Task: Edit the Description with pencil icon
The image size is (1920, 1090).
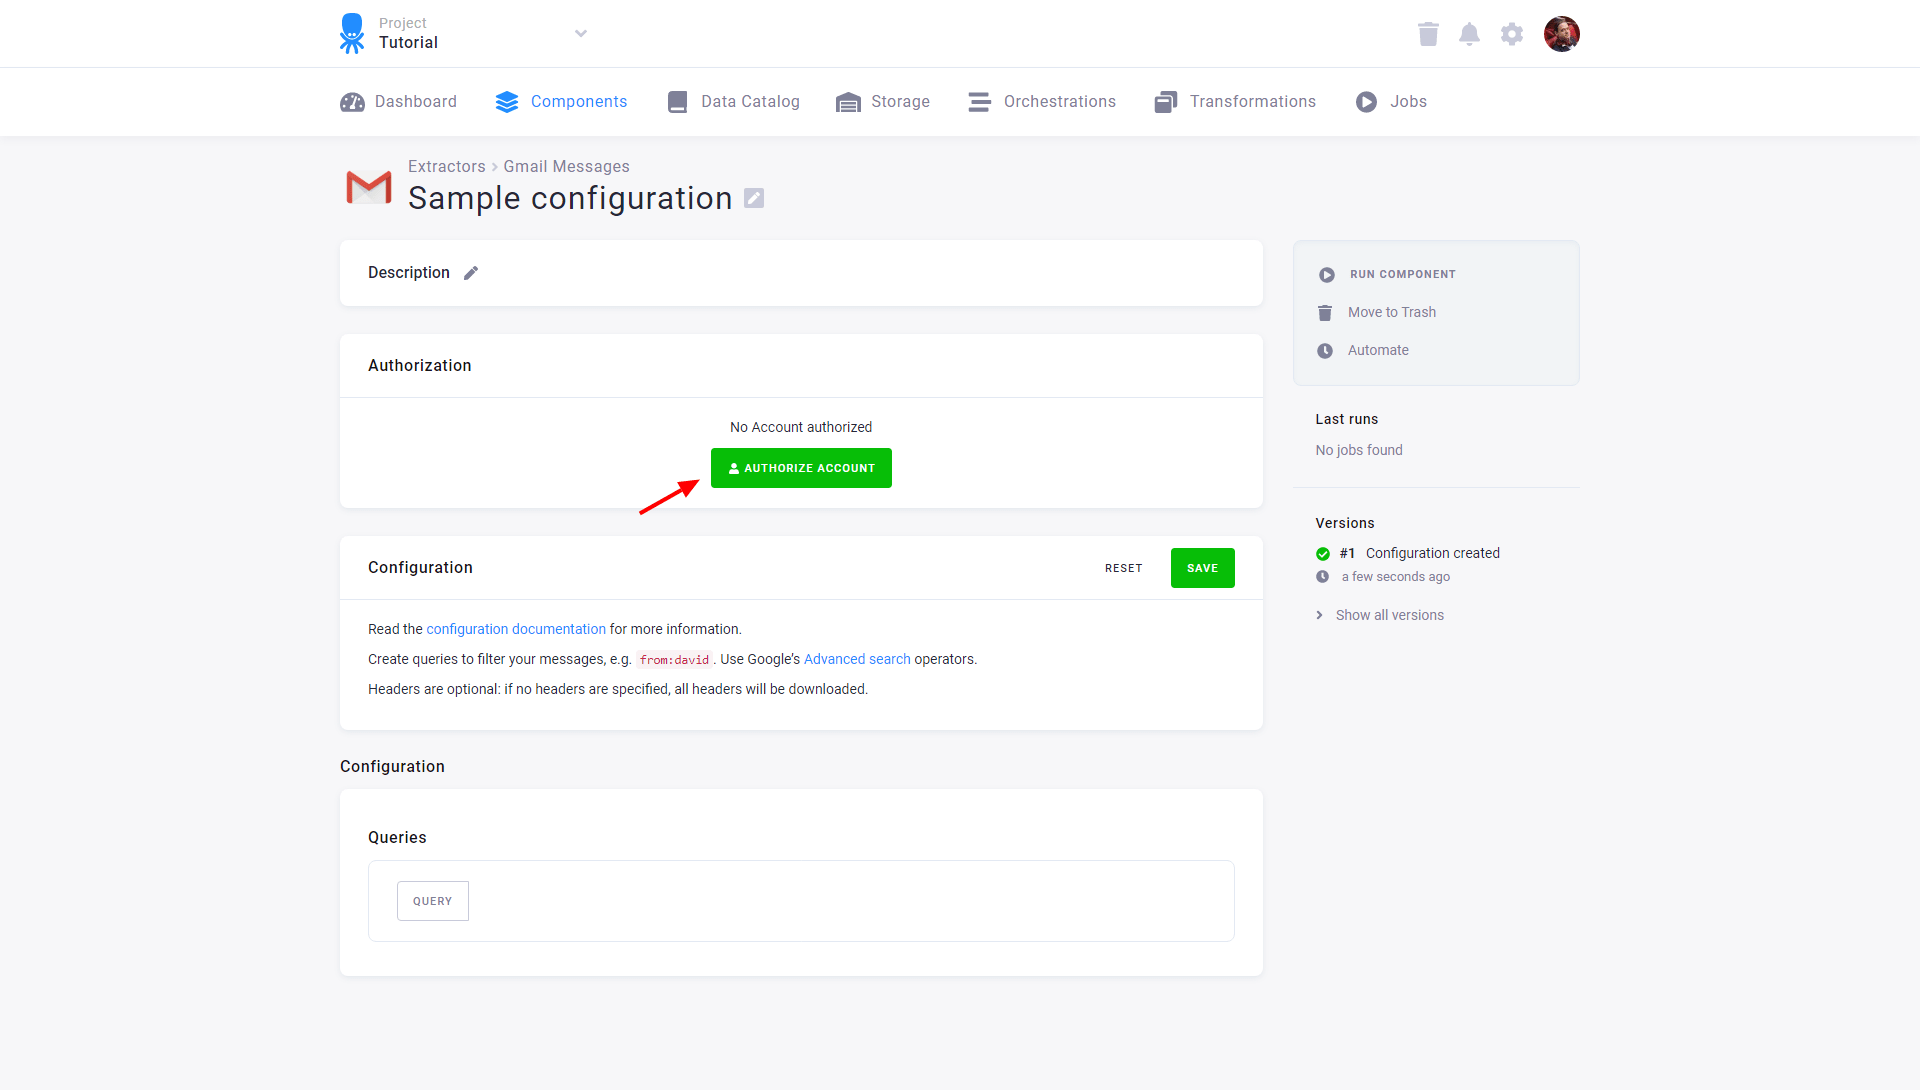Action: 471,272
